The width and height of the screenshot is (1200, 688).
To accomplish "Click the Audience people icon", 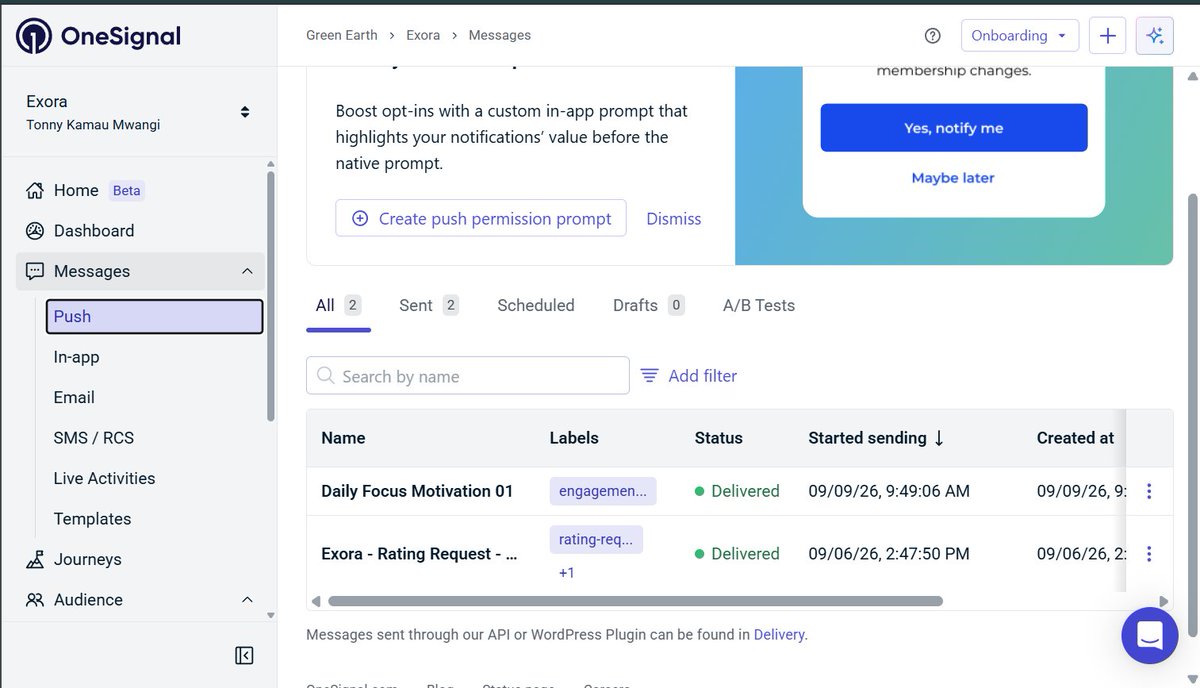I will 35,600.
